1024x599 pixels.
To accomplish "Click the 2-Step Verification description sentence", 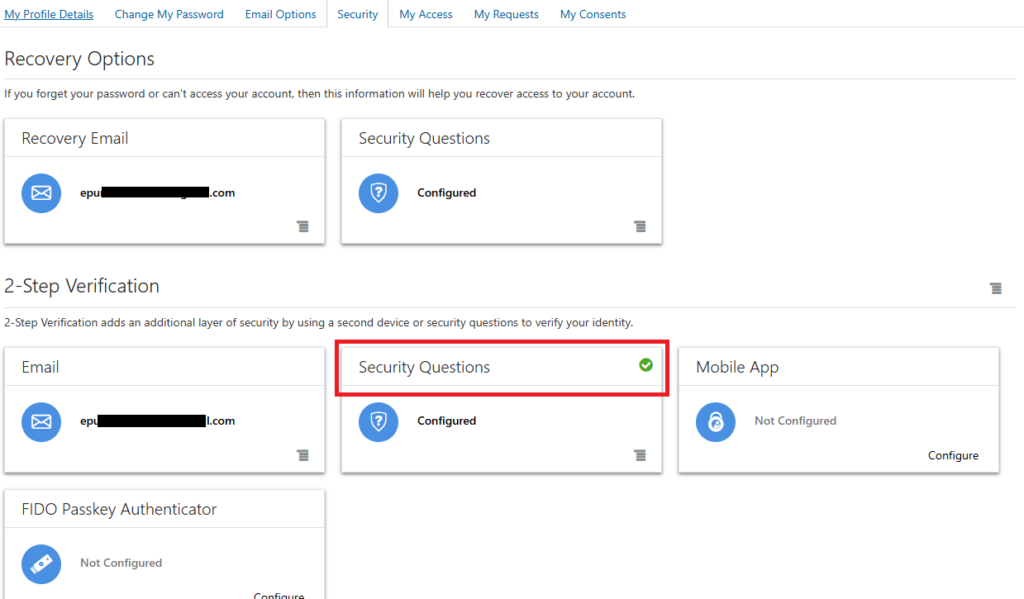I will coord(319,322).
